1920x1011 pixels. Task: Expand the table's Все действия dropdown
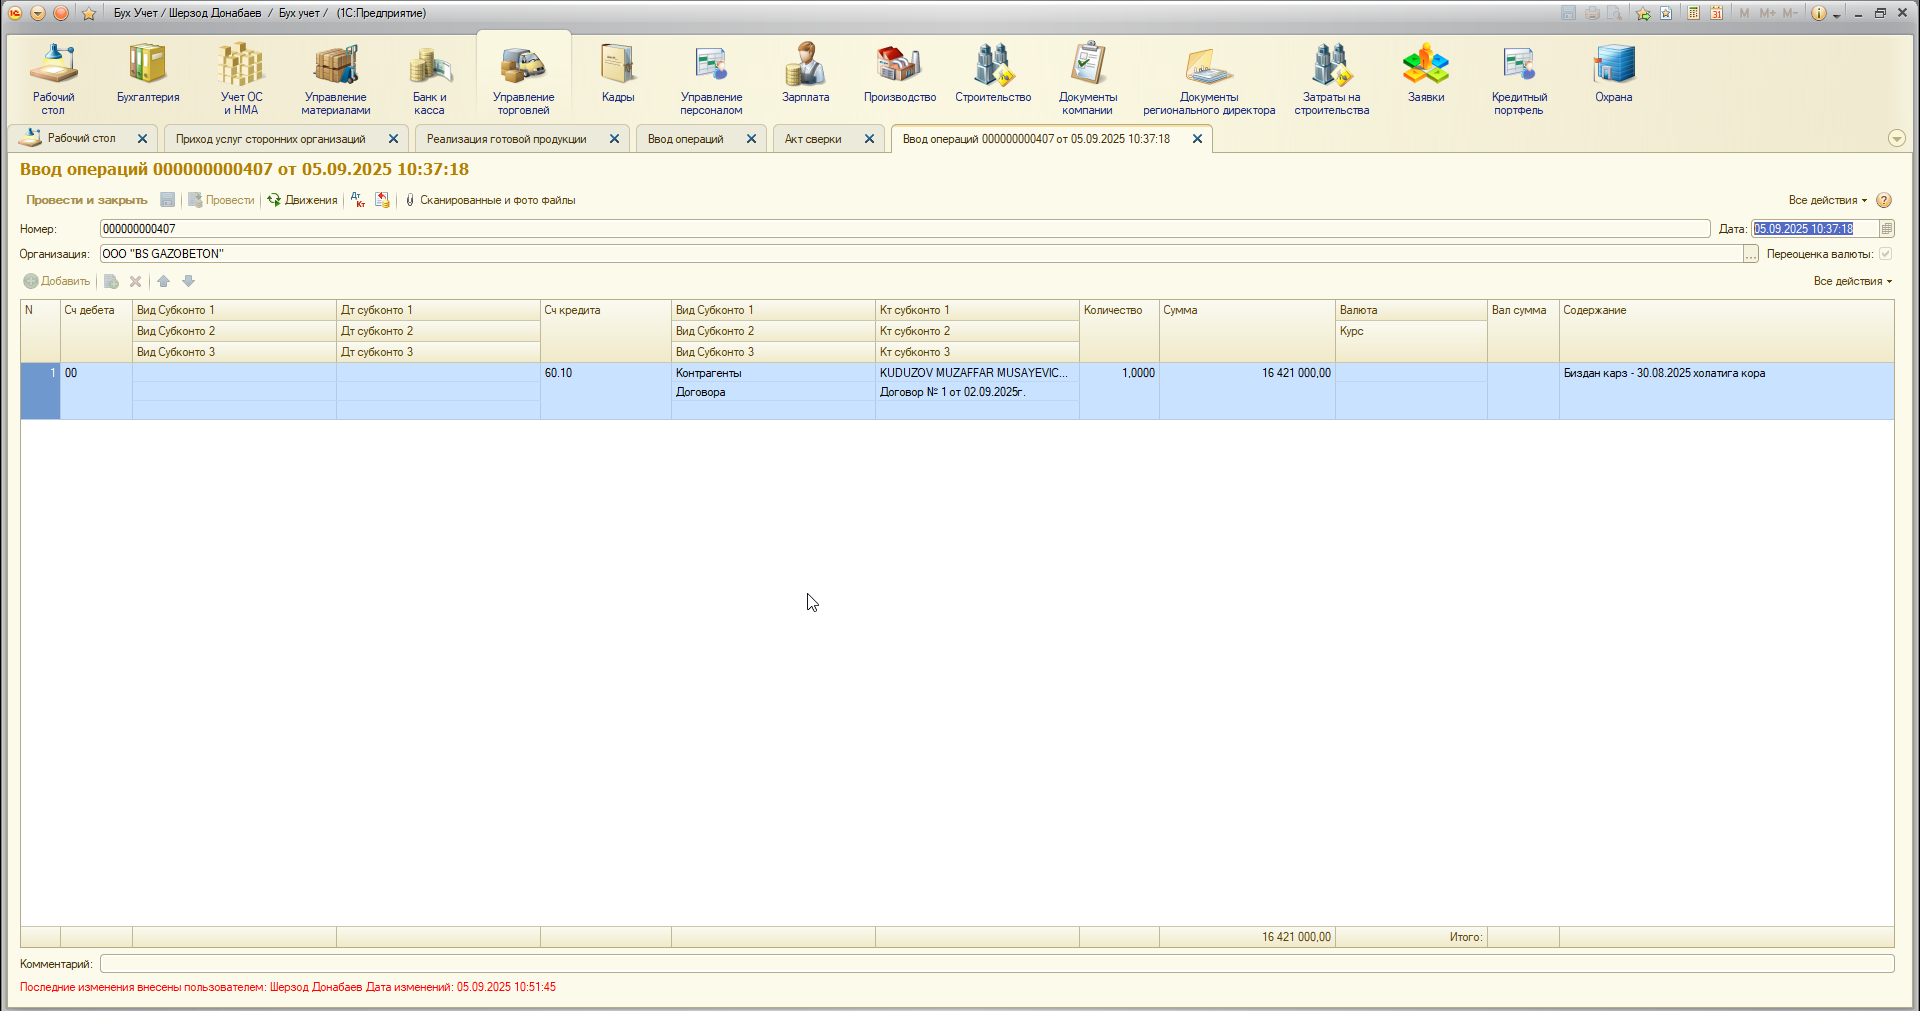point(1852,281)
